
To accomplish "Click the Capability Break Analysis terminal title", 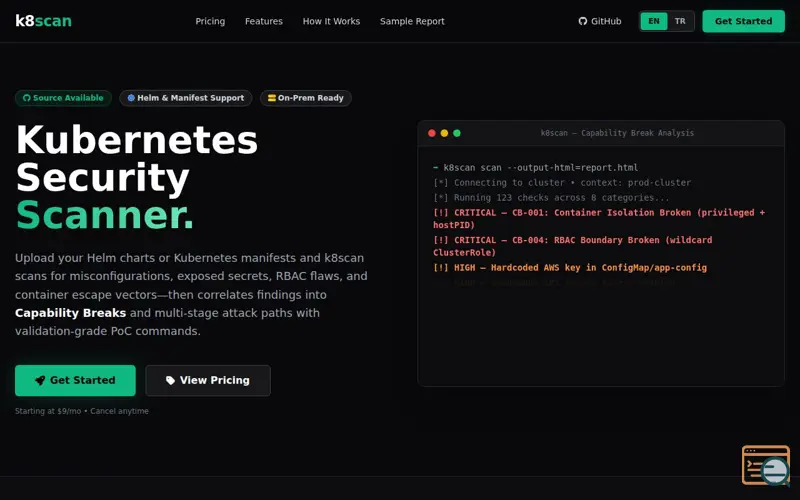I will (x=617, y=133).
